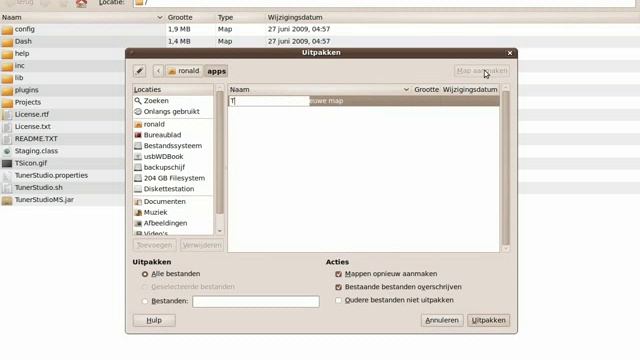640x360 pixels.
Task: Close the Uitpakken dialog
Action: [510, 53]
